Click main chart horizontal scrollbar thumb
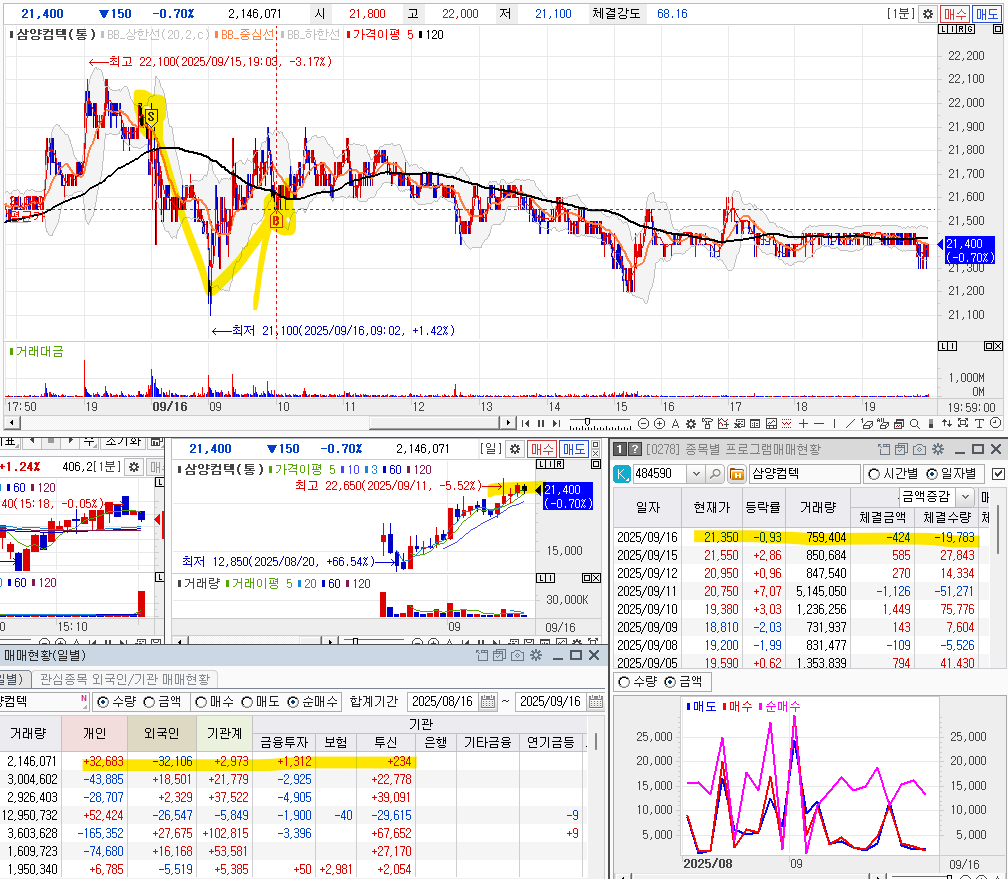 click(x=434, y=423)
